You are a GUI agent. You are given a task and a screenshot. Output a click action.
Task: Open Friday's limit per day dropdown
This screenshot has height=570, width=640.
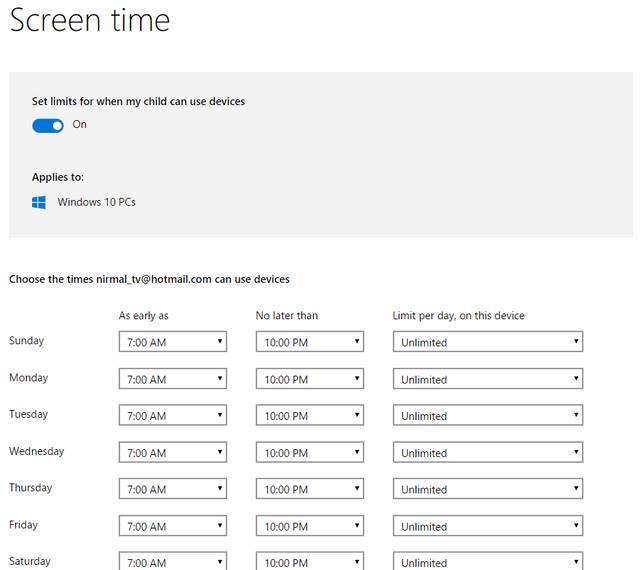pos(488,526)
